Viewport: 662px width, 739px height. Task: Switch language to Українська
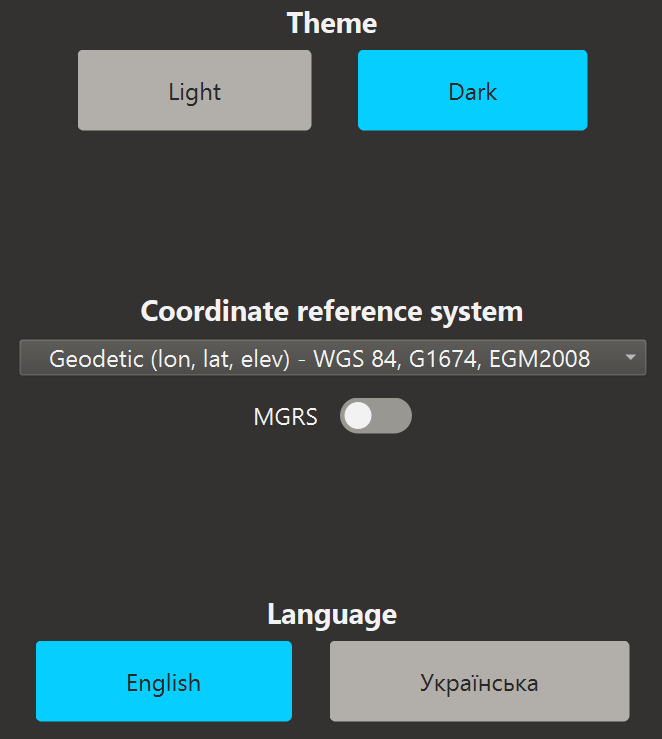pos(480,681)
